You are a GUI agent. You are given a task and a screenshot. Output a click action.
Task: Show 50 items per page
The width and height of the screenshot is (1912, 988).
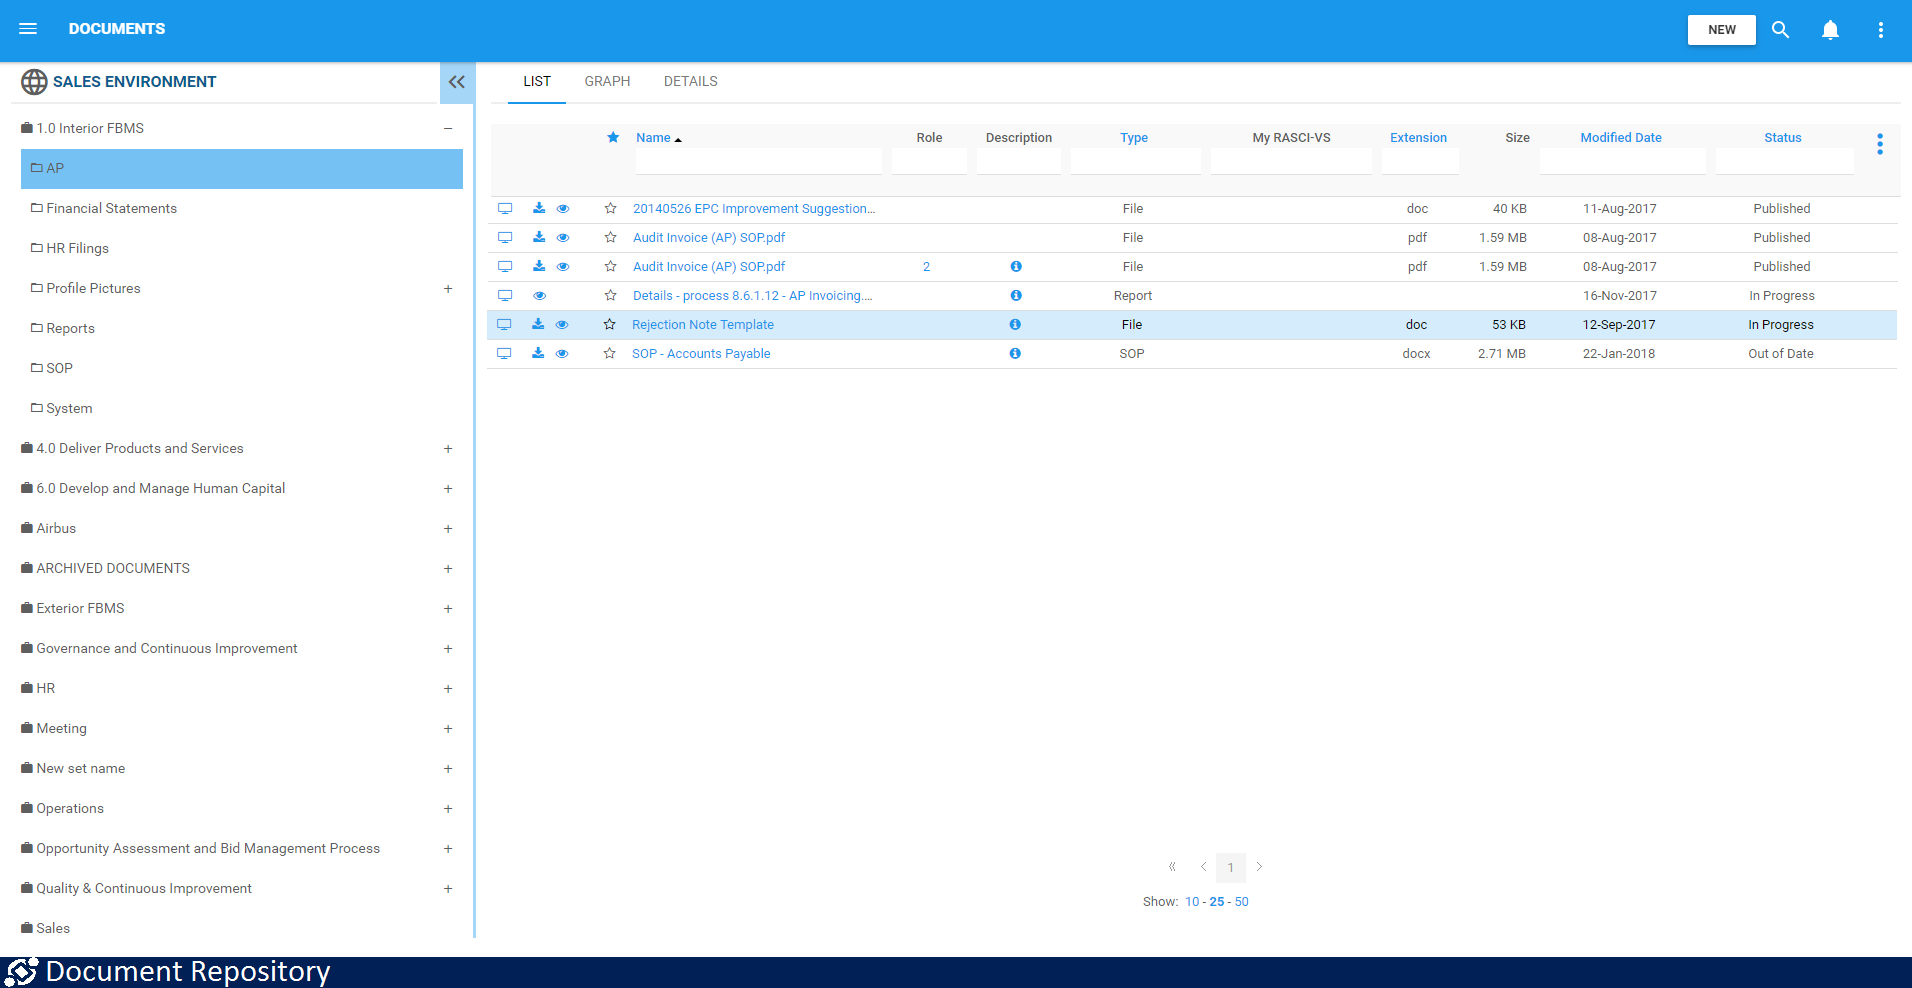tap(1241, 902)
